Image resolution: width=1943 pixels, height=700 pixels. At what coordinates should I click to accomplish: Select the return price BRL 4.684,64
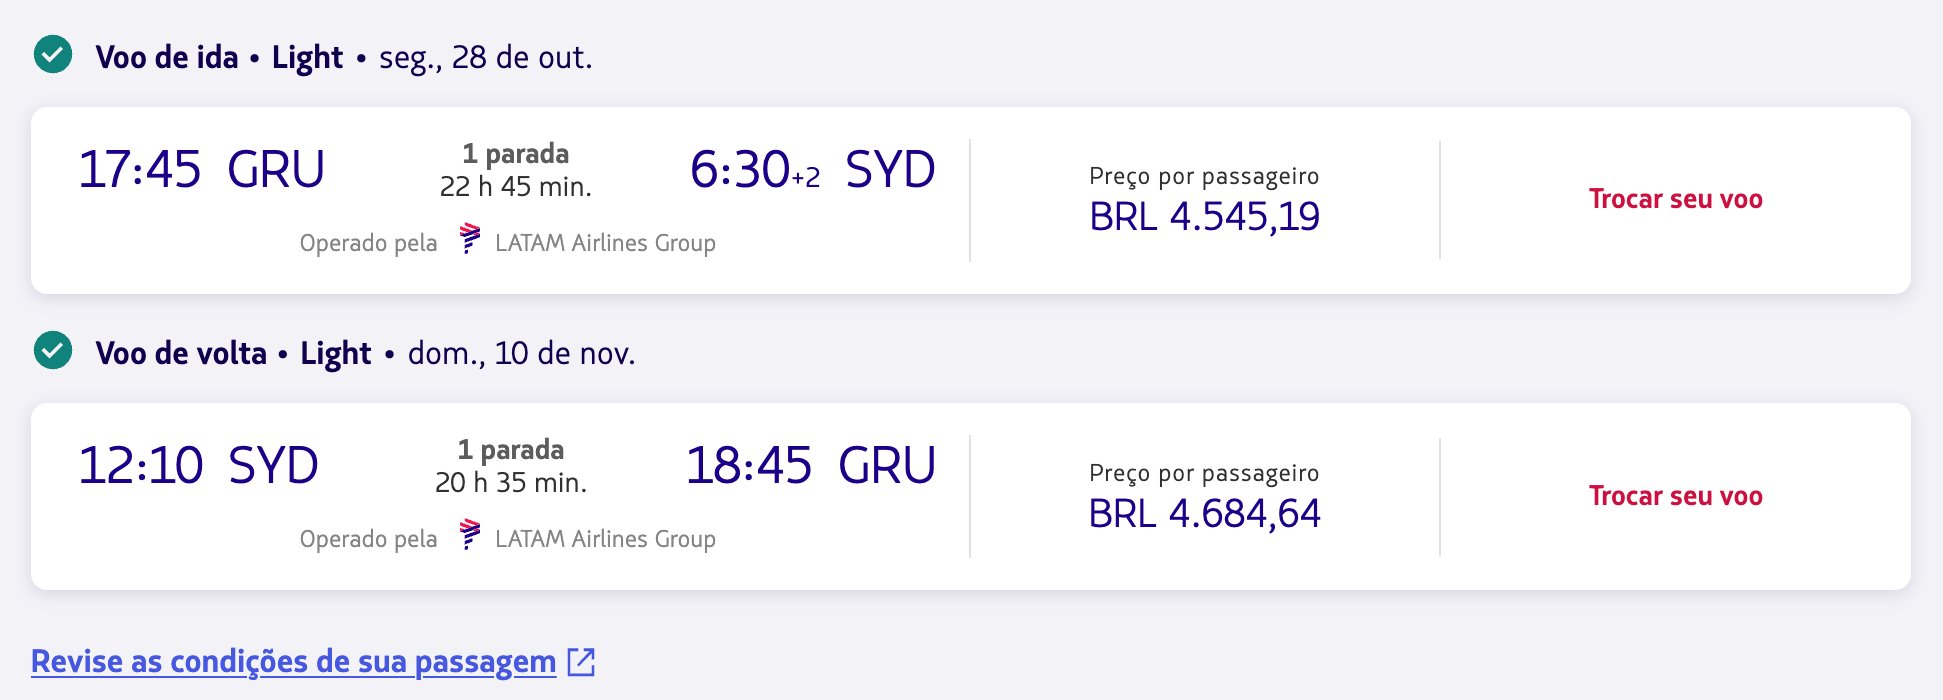[1204, 514]
